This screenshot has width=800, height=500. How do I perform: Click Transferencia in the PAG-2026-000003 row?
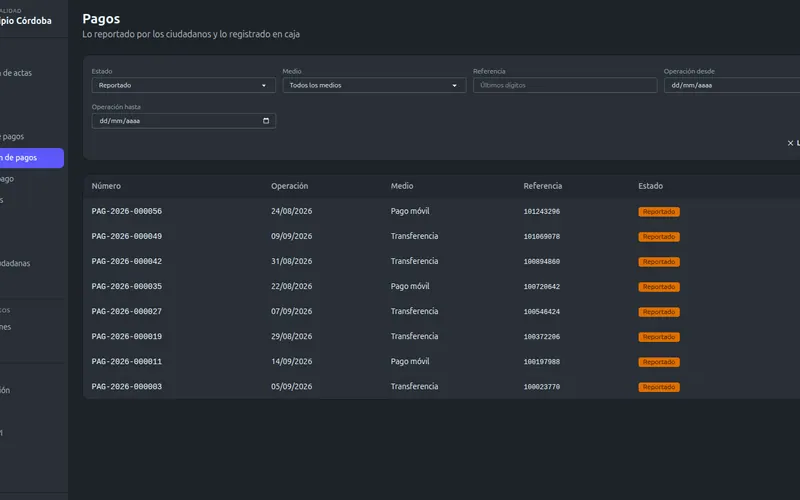tap(414, 386)
